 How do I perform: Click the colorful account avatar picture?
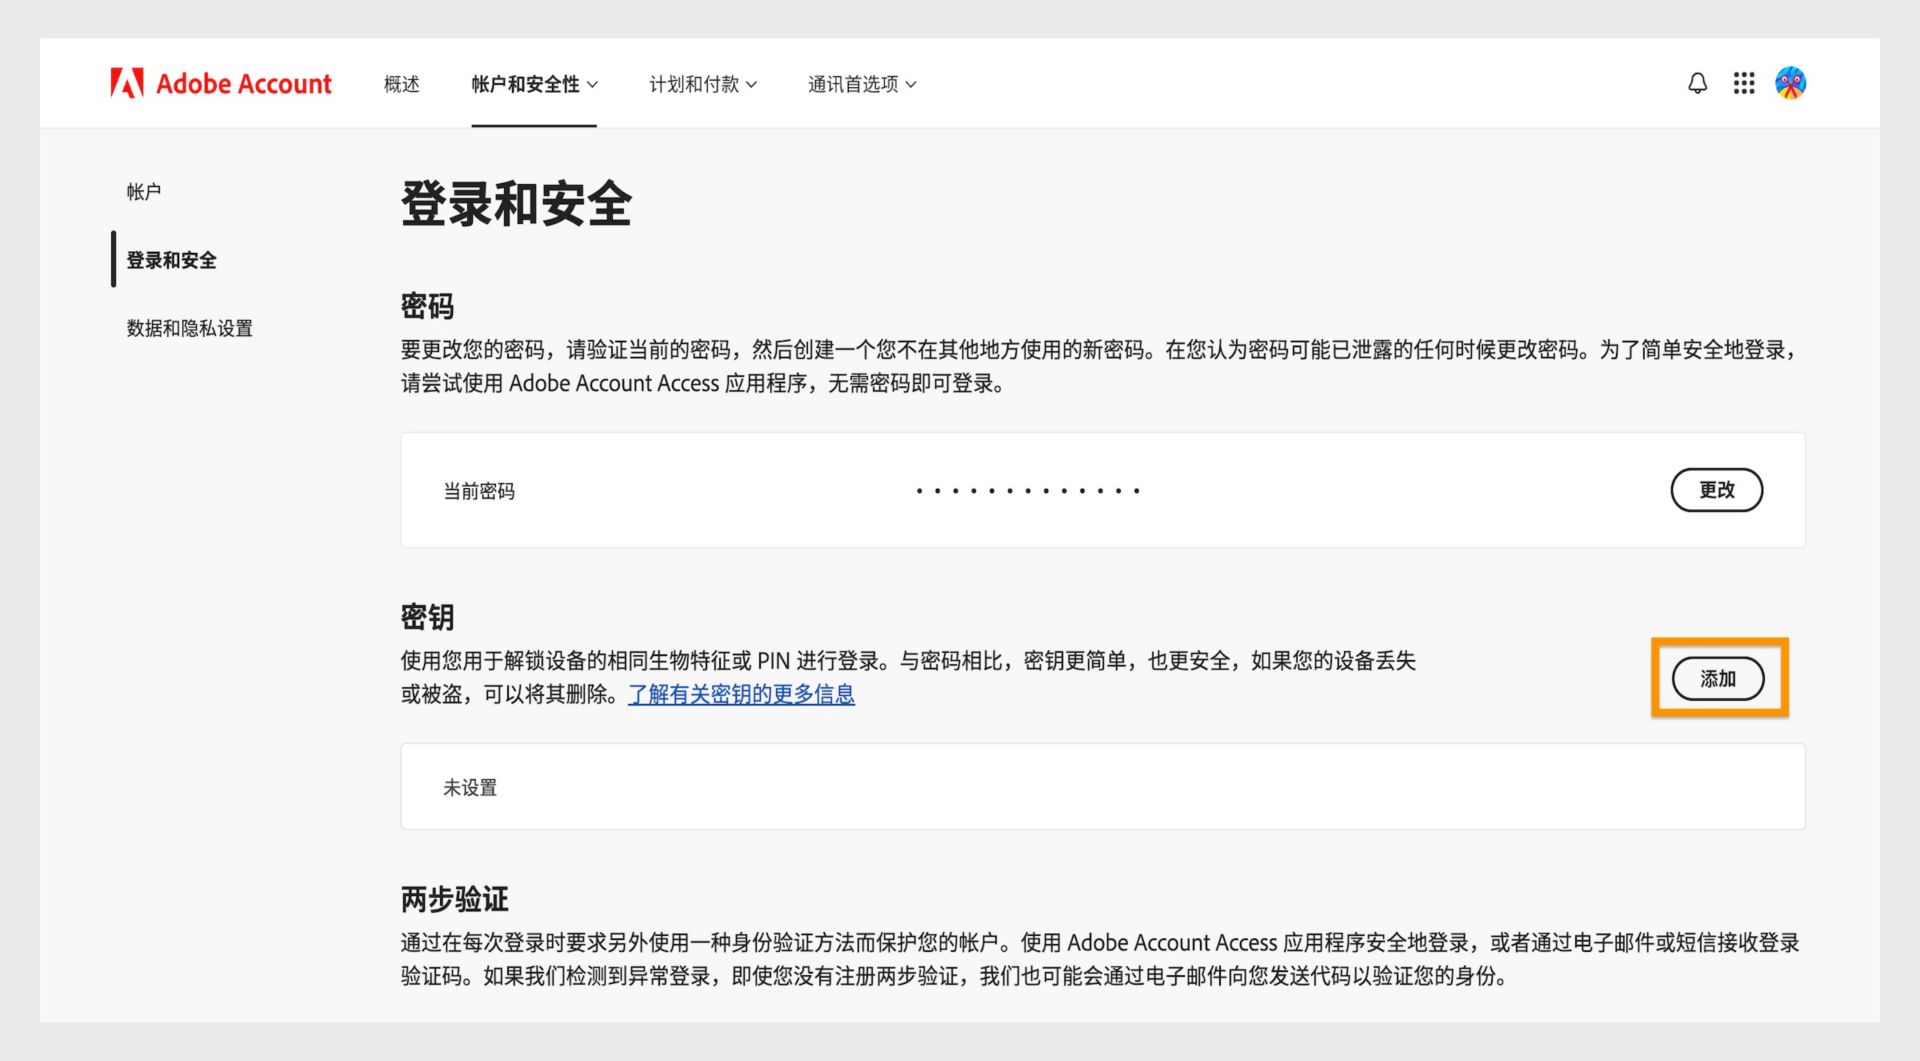pos(1791,83)
